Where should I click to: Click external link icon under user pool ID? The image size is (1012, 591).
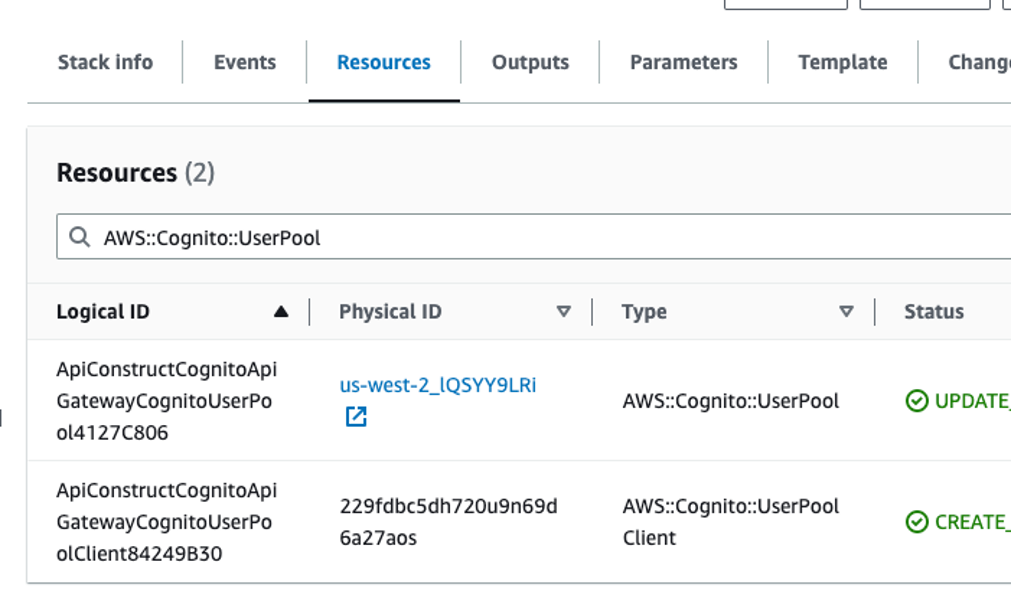pos(356,417)
